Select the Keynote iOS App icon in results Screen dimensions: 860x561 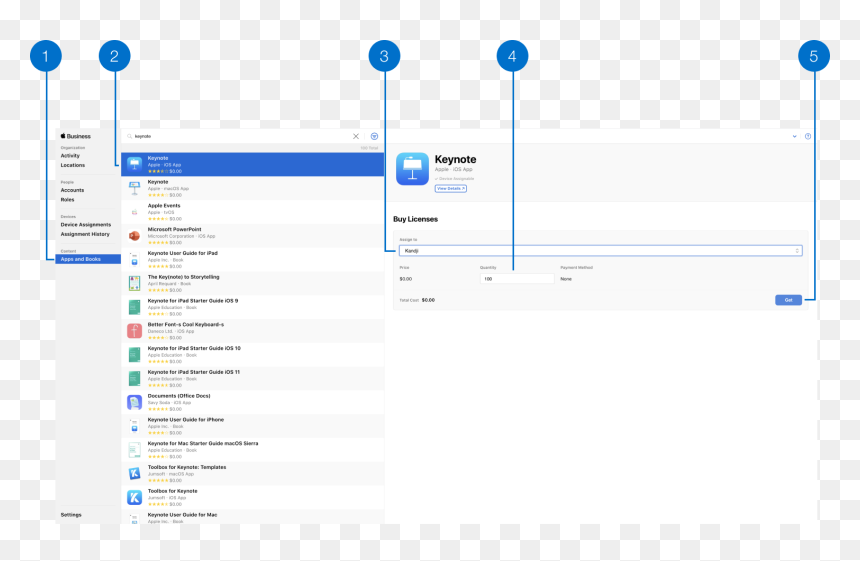(134, 164)
